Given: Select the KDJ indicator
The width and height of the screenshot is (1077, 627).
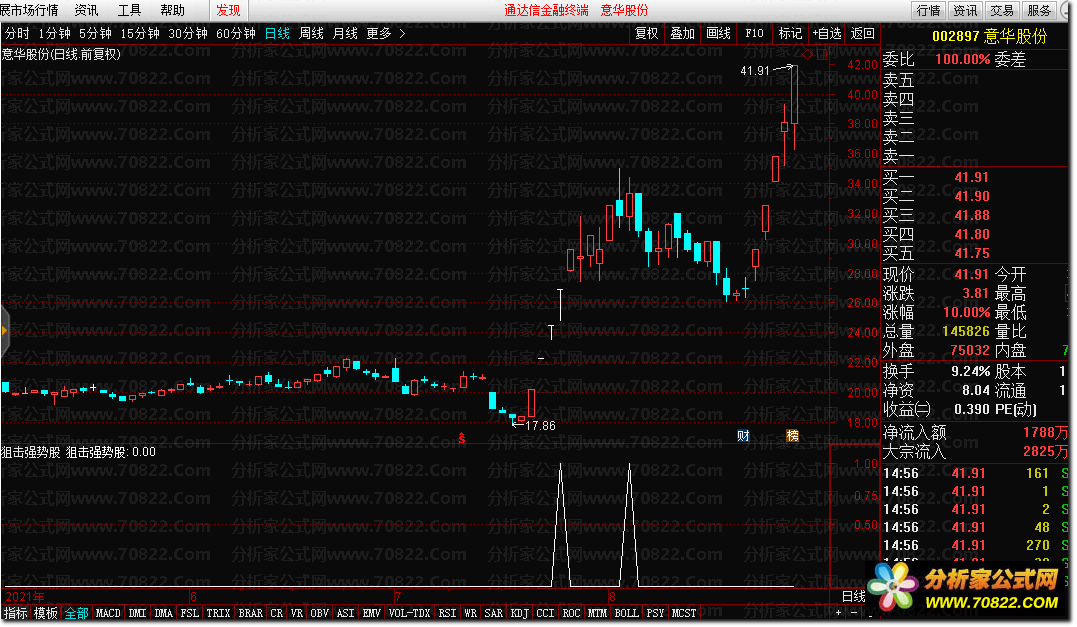Looking at the screenshot, I should pos(520,613).
